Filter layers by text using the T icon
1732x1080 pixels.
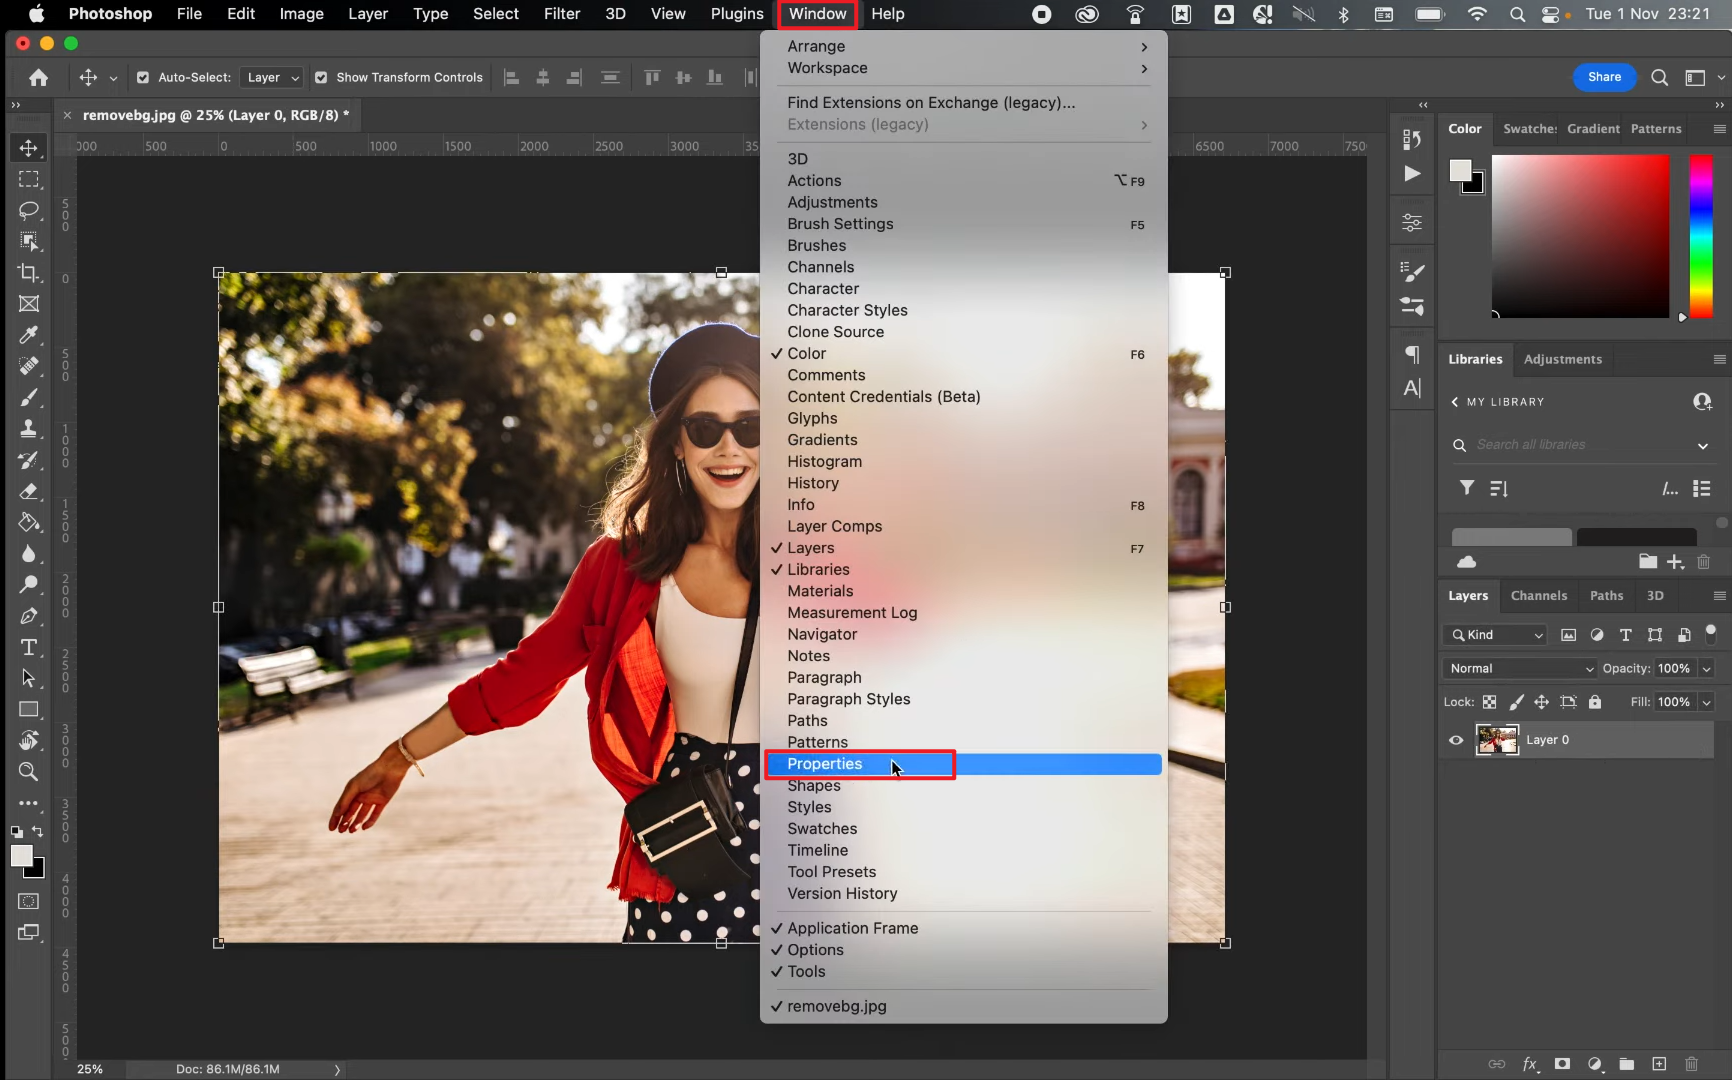click(x=1626, y=635)
